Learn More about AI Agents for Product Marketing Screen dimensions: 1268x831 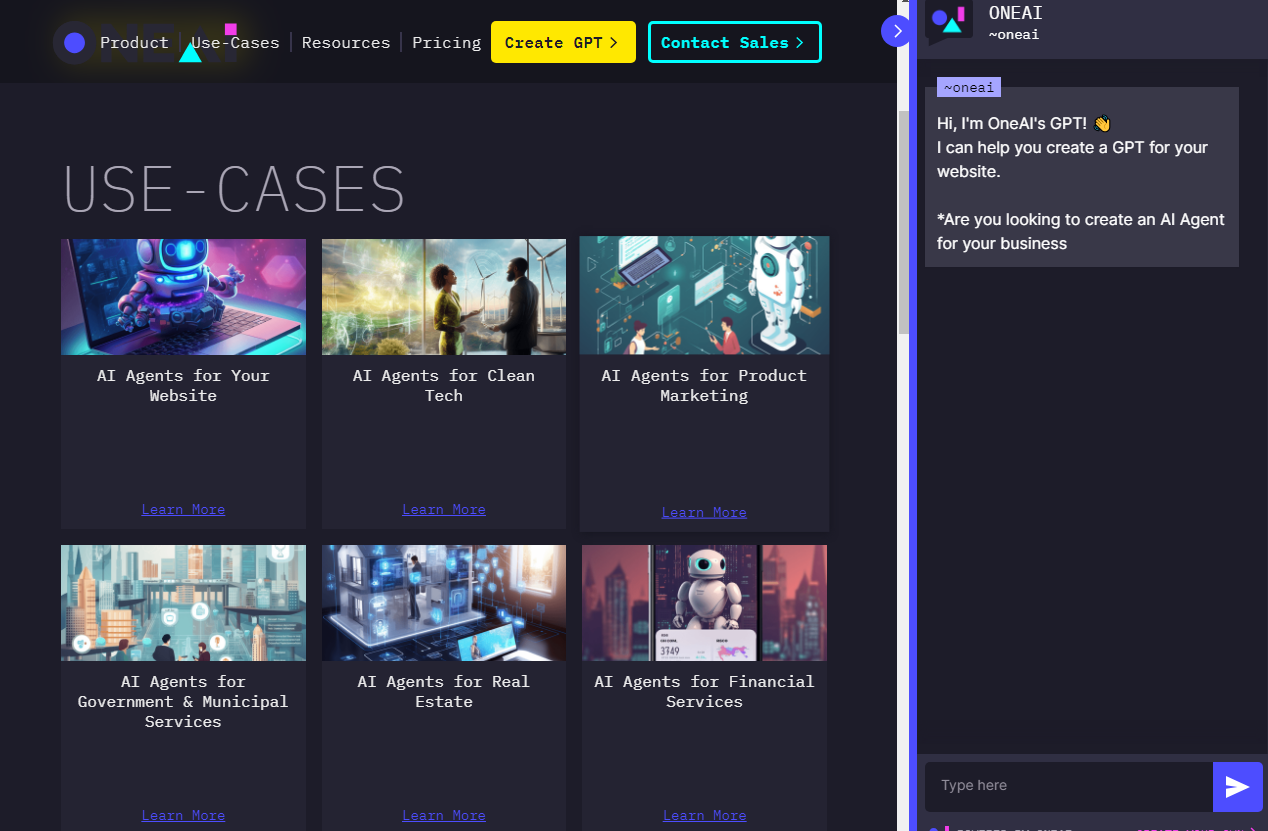[x=704, y=512]
